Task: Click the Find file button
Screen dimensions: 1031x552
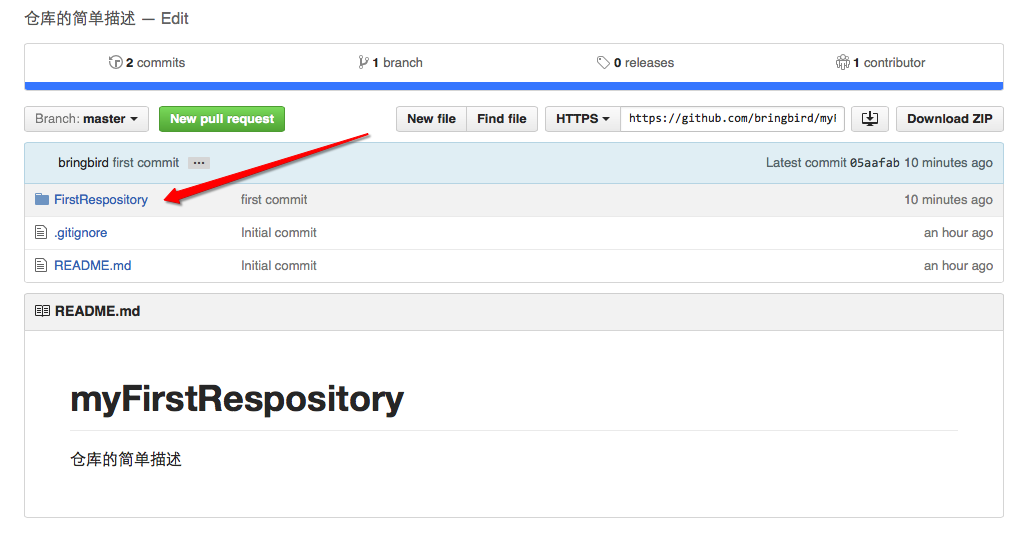Action: (502, 119)
